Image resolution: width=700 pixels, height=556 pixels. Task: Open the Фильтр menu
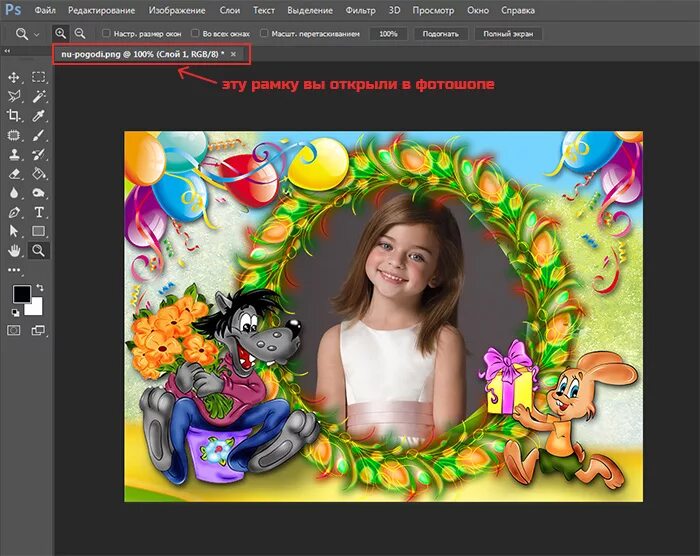point(360,10)
